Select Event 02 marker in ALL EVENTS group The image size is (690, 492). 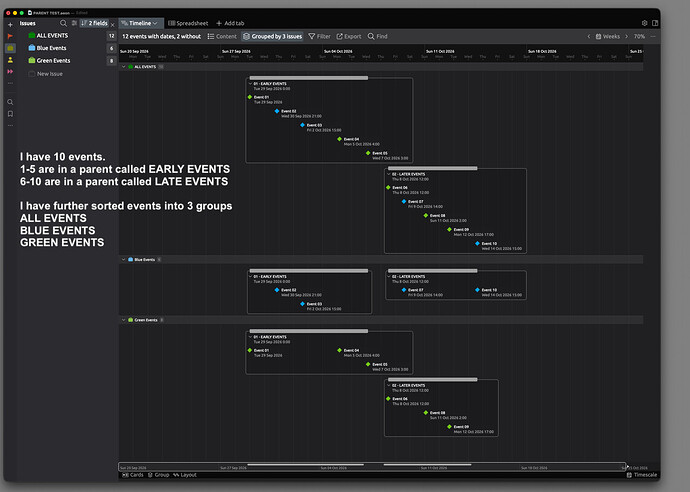tap(277, 111)
